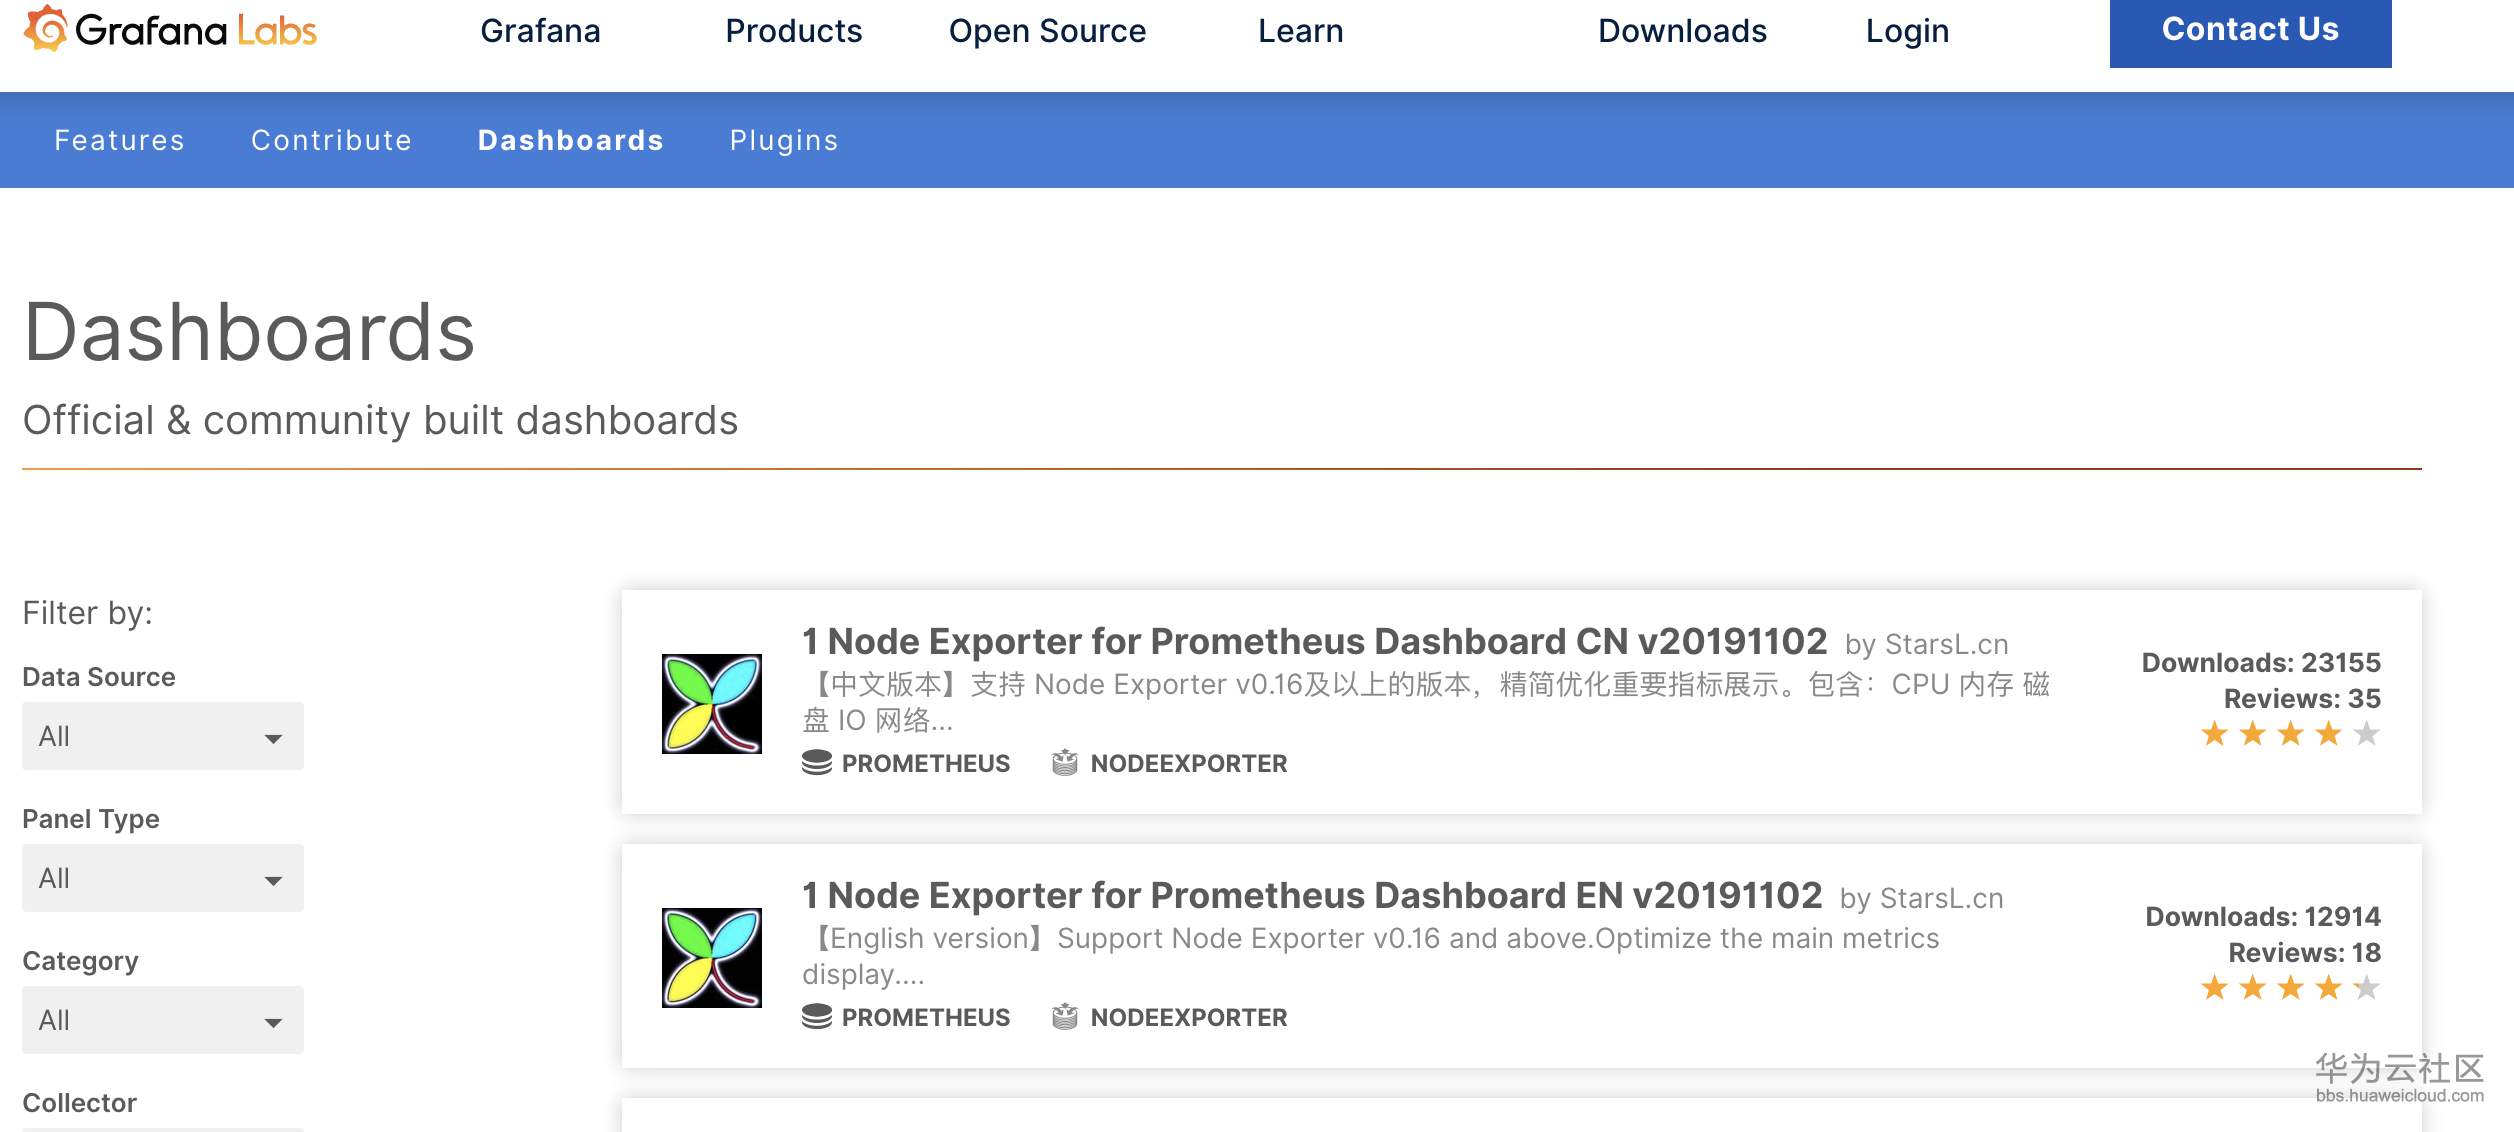Expand the Panel Type filter dropdown
The image size is (2514, 1132).
162,879
